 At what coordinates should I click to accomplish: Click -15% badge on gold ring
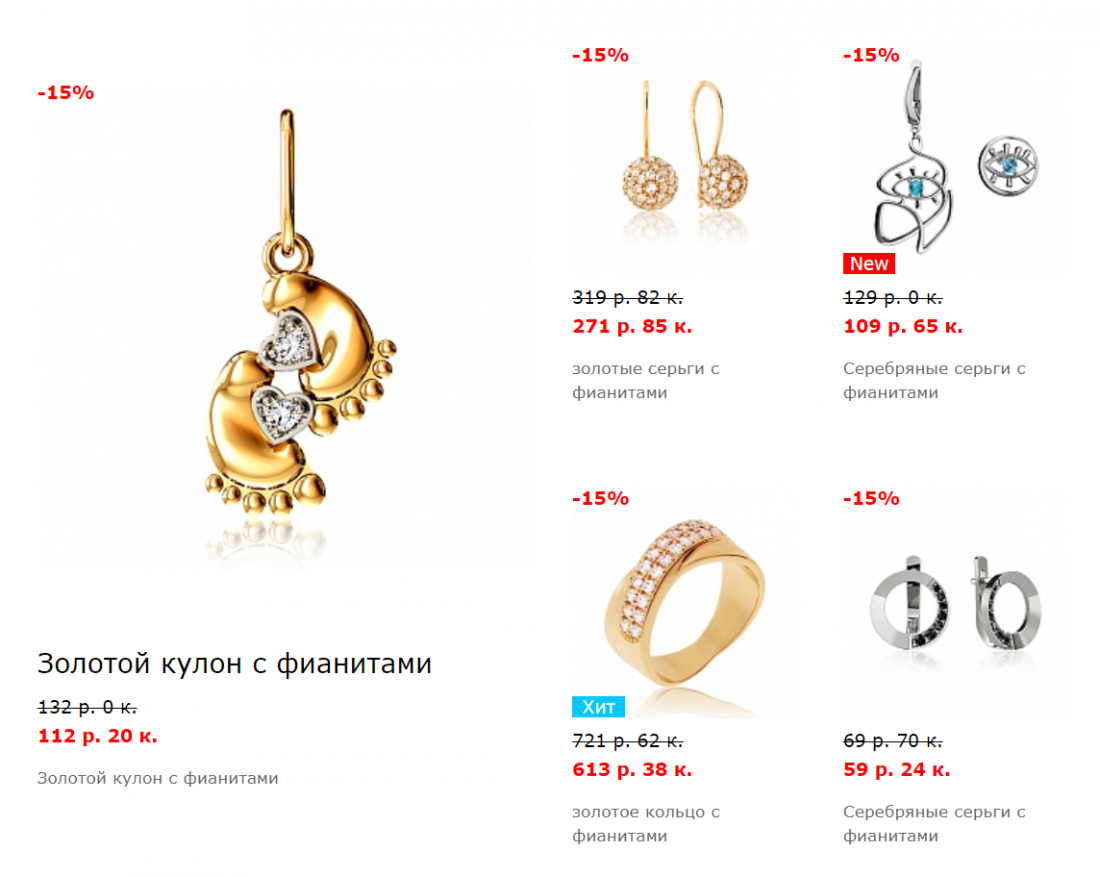pos(601,499)
